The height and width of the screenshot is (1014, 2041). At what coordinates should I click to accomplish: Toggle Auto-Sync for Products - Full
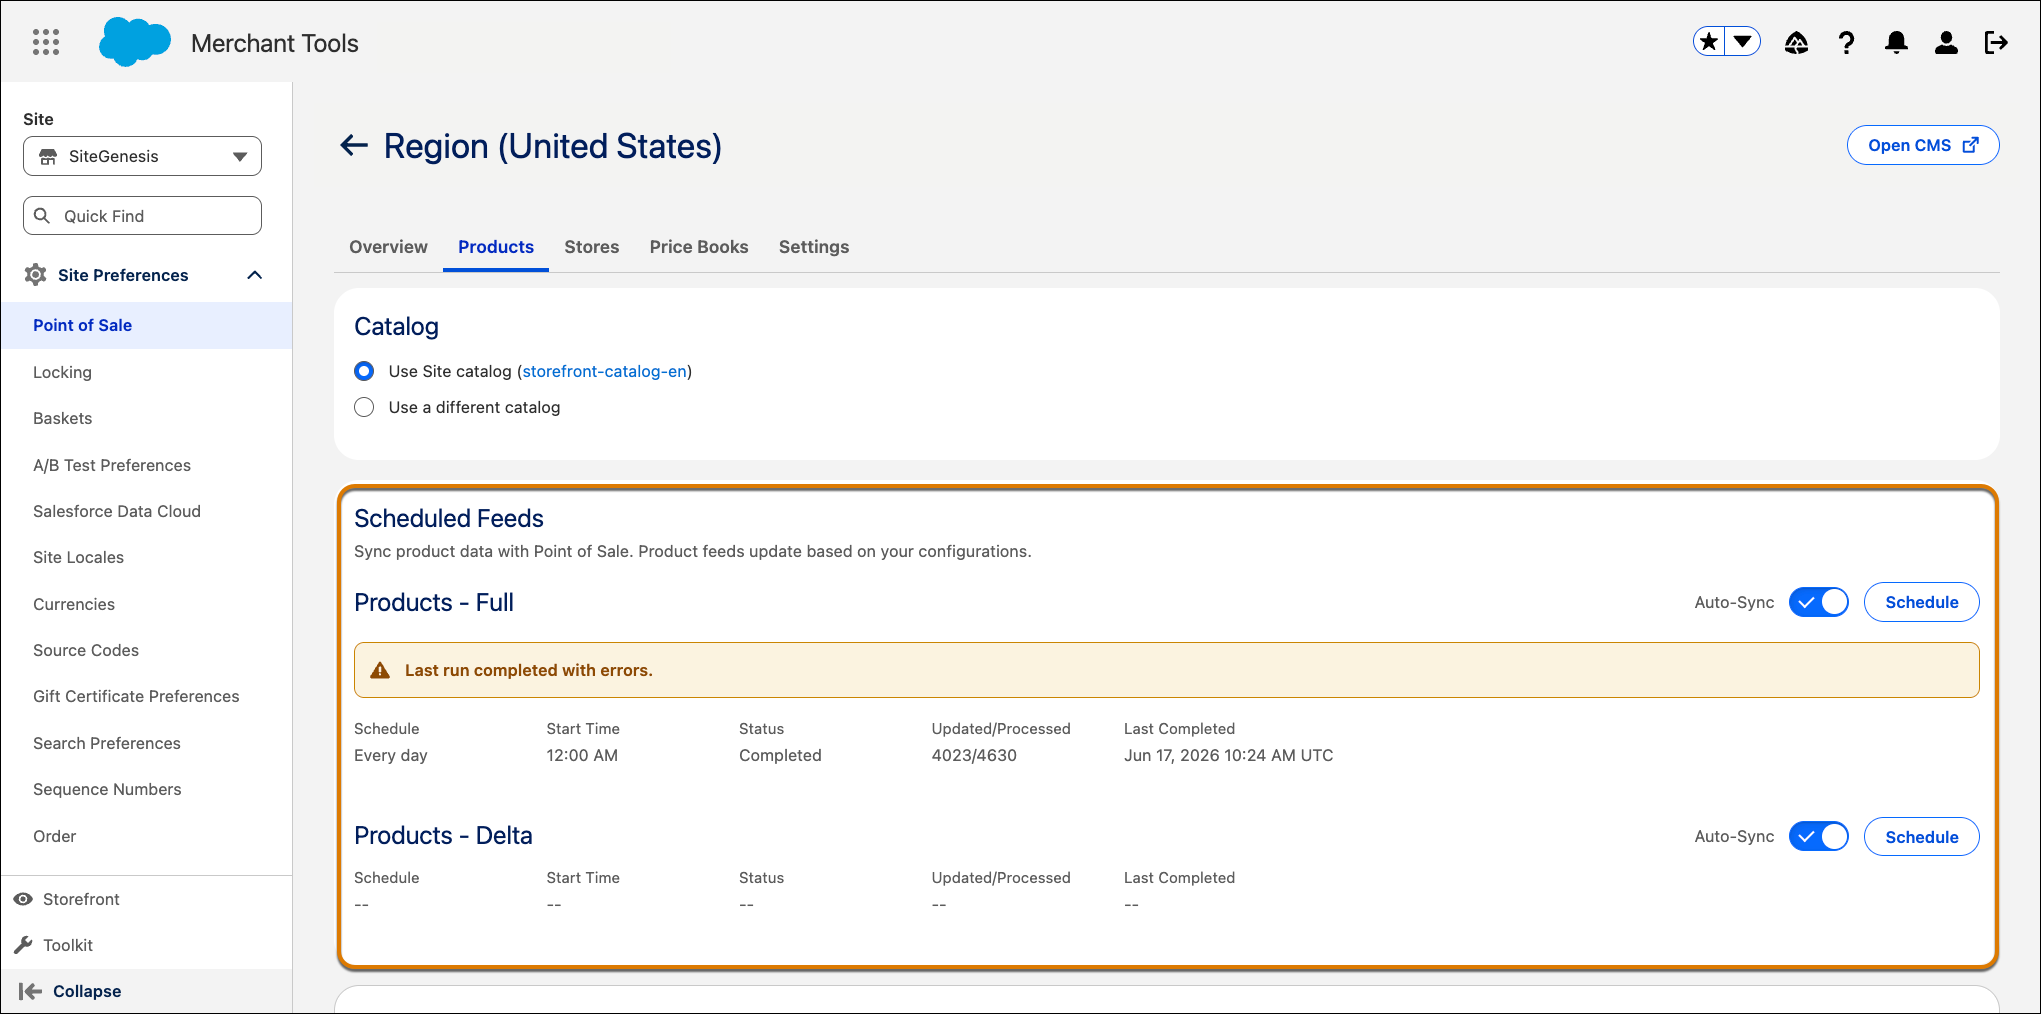click(1818, 602)
